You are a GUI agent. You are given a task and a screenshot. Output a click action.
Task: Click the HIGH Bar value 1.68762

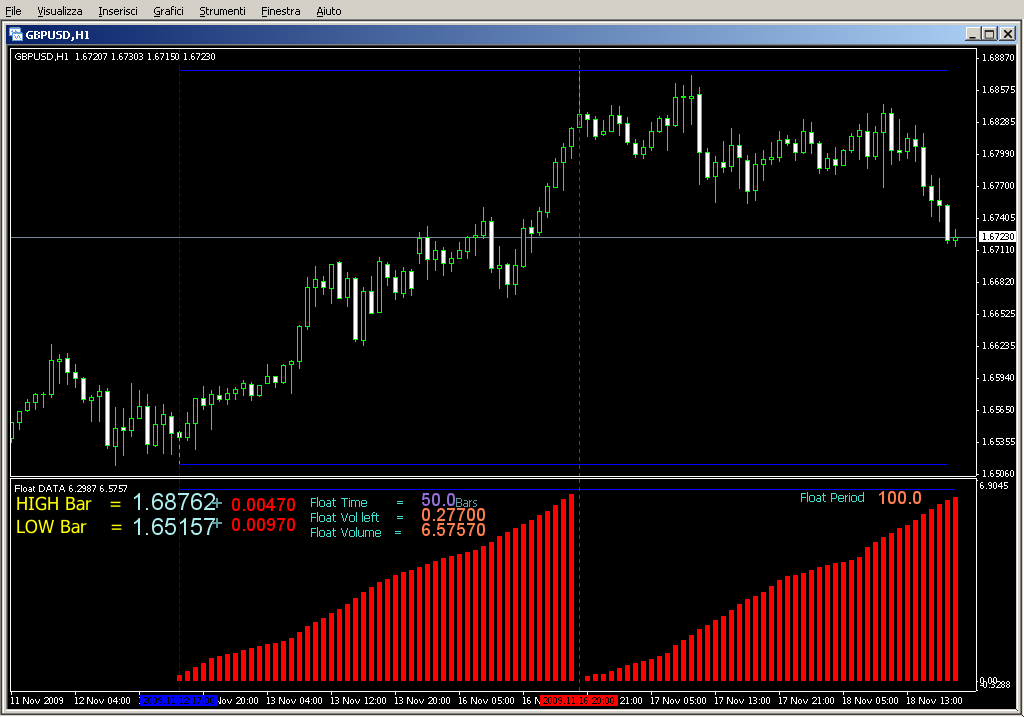pyautogui.click(x=174, y=503)
